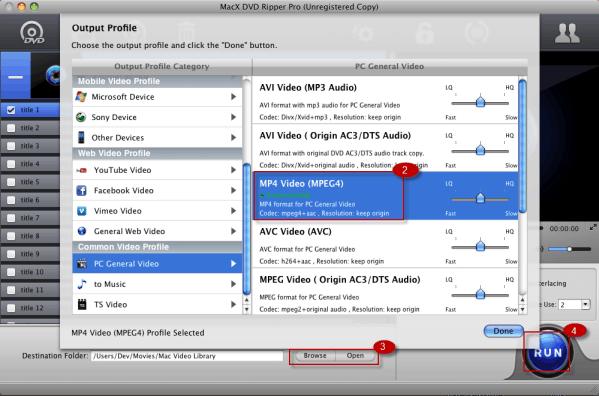Check the title 11 checkbox
This screenshot has height=396, width=599.
11,290
